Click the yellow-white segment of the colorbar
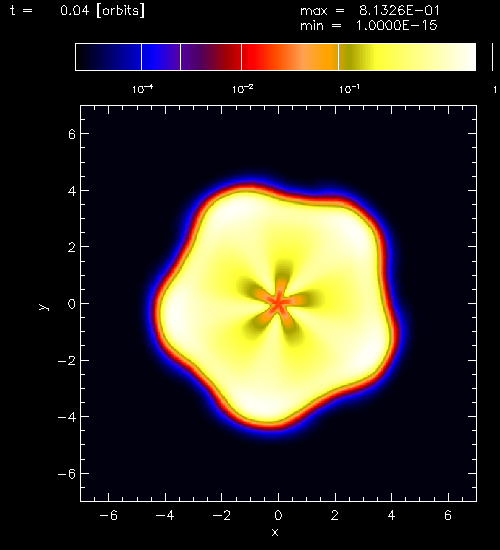This screenshot has height=550, width=500. coord(407,57)
